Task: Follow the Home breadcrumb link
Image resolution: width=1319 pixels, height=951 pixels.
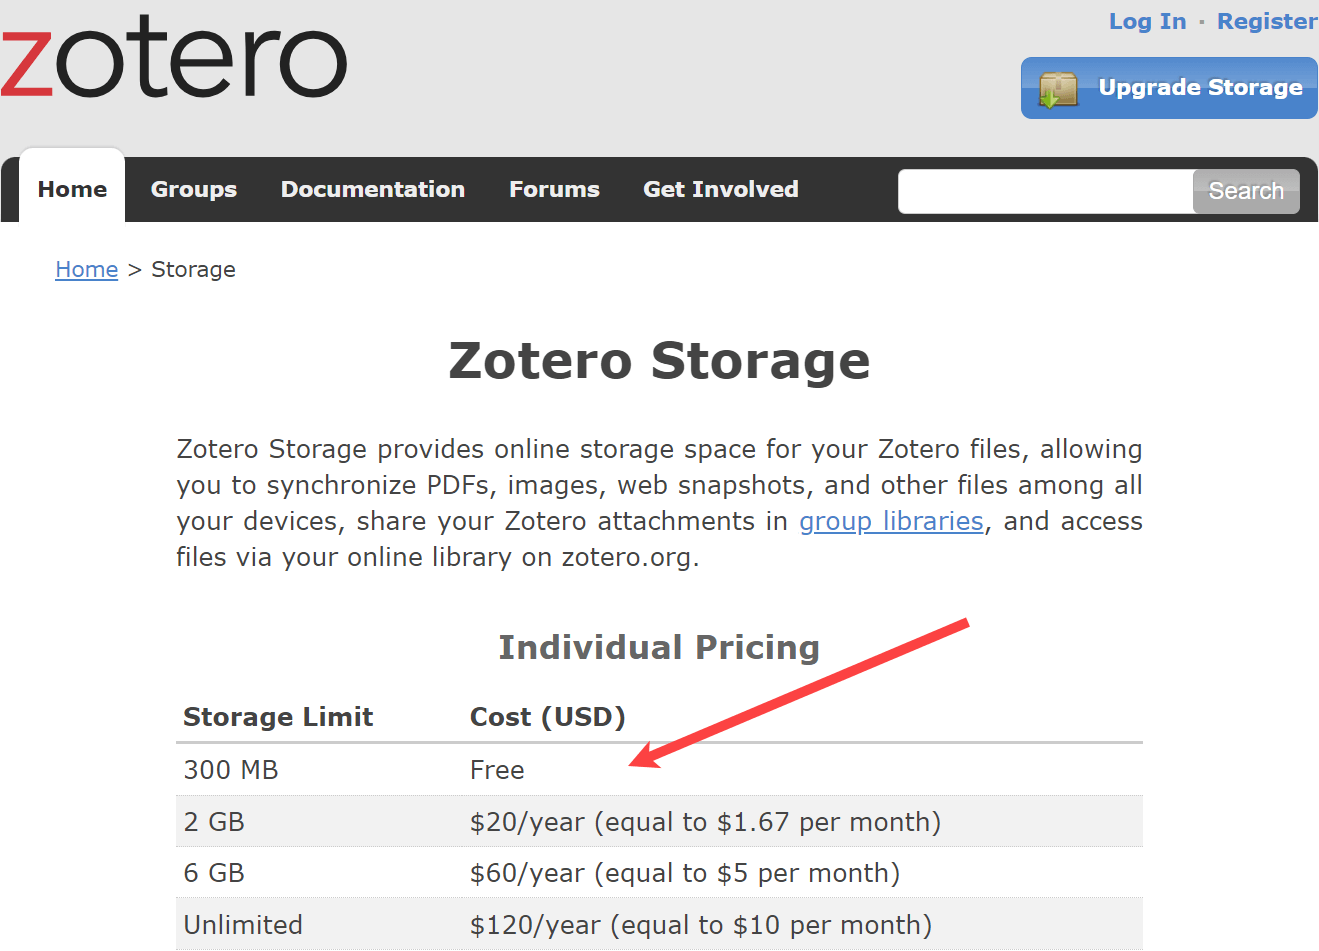Action: (x=86, y=269)
